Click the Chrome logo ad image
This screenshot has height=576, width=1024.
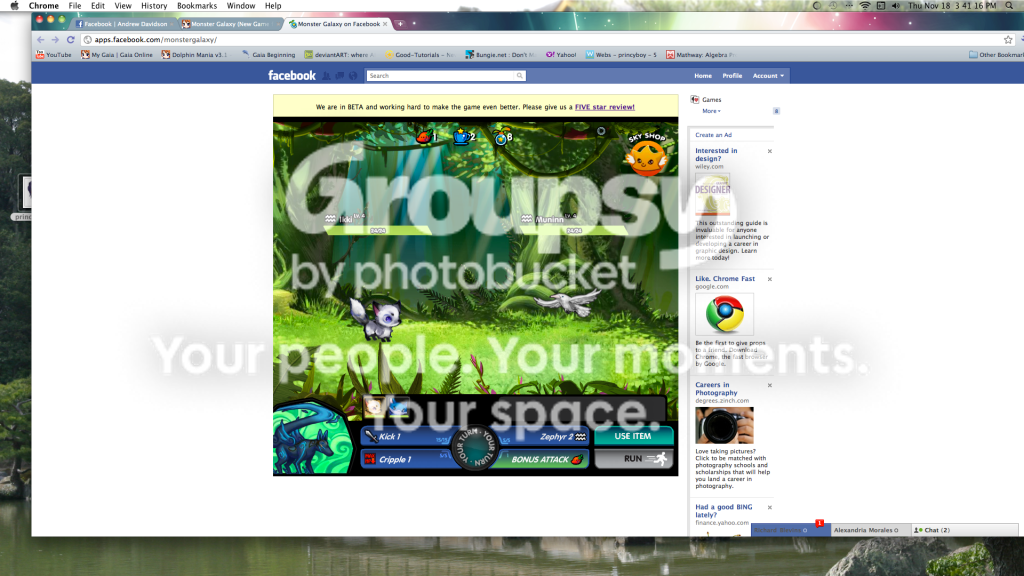pos(724,314)
